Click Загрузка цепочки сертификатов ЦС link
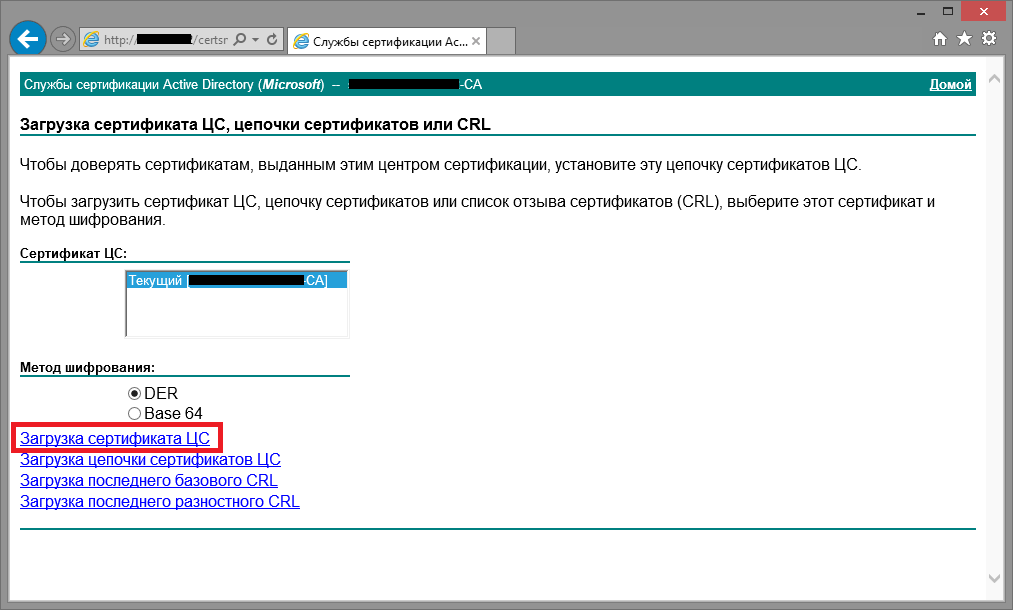Screen dimensions: 1013x610 coord(151,459)
